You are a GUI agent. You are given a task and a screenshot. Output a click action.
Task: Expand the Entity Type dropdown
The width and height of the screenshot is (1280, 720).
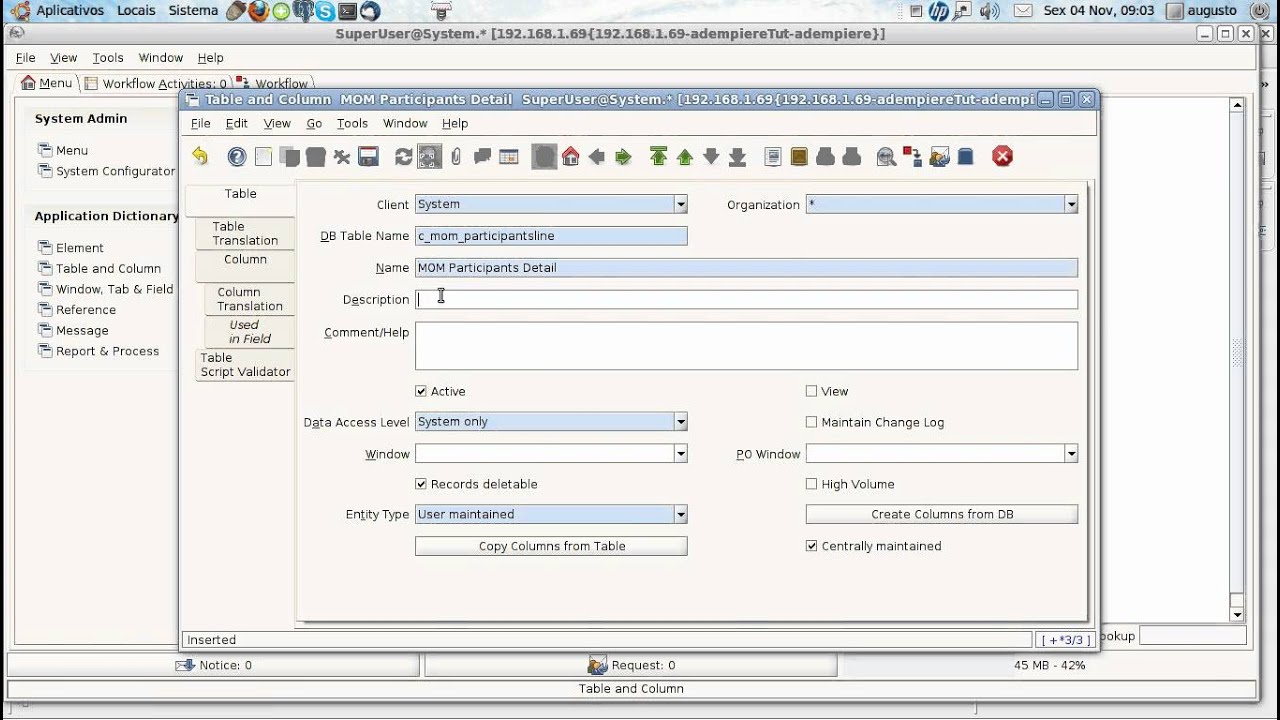click(x=680, y=514)
